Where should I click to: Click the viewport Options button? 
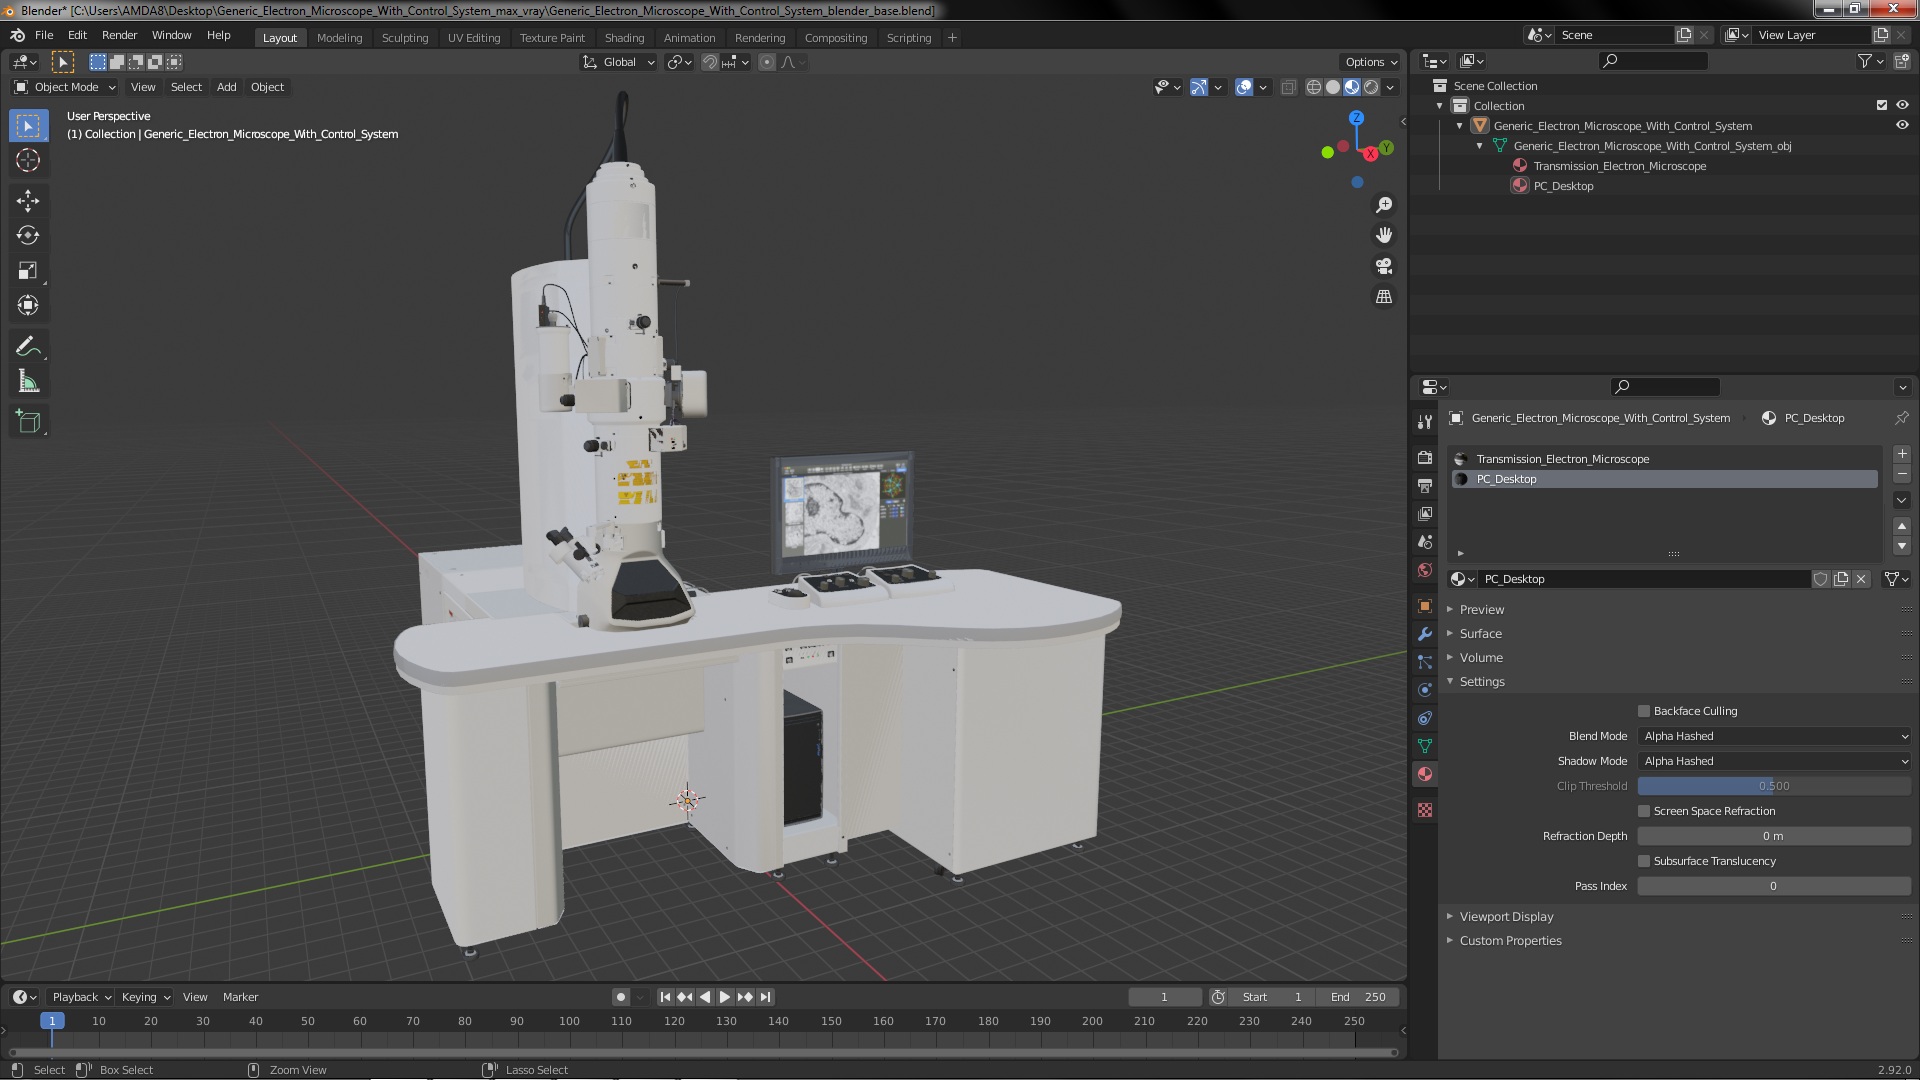point(1370,62)
